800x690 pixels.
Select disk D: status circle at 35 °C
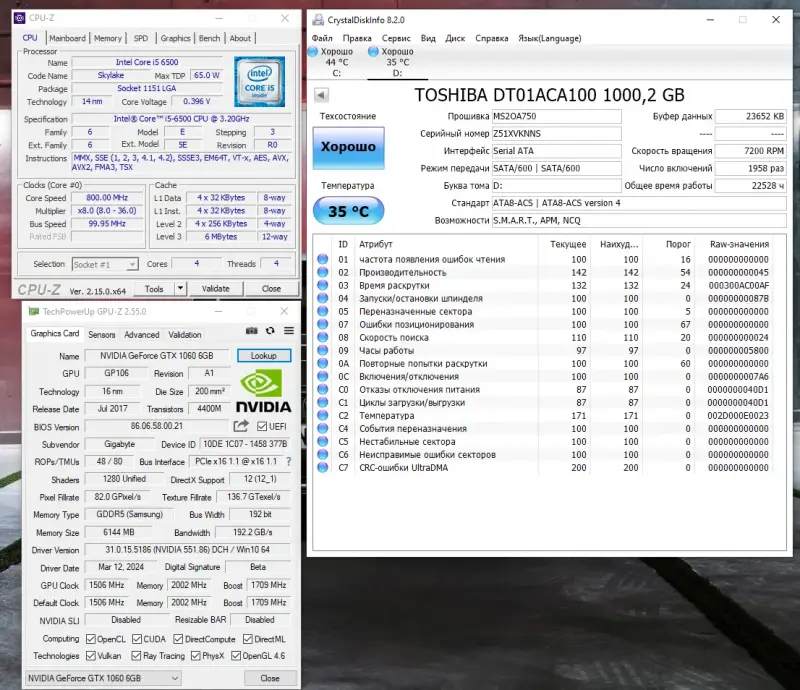[373, 51]
